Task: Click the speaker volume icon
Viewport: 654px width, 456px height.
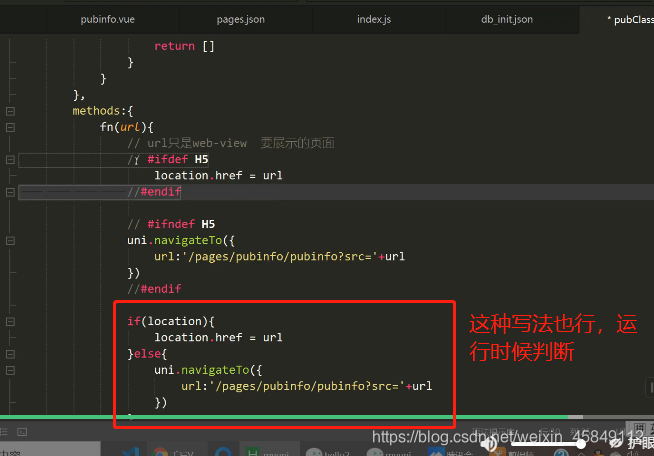Action: (488, 445)
